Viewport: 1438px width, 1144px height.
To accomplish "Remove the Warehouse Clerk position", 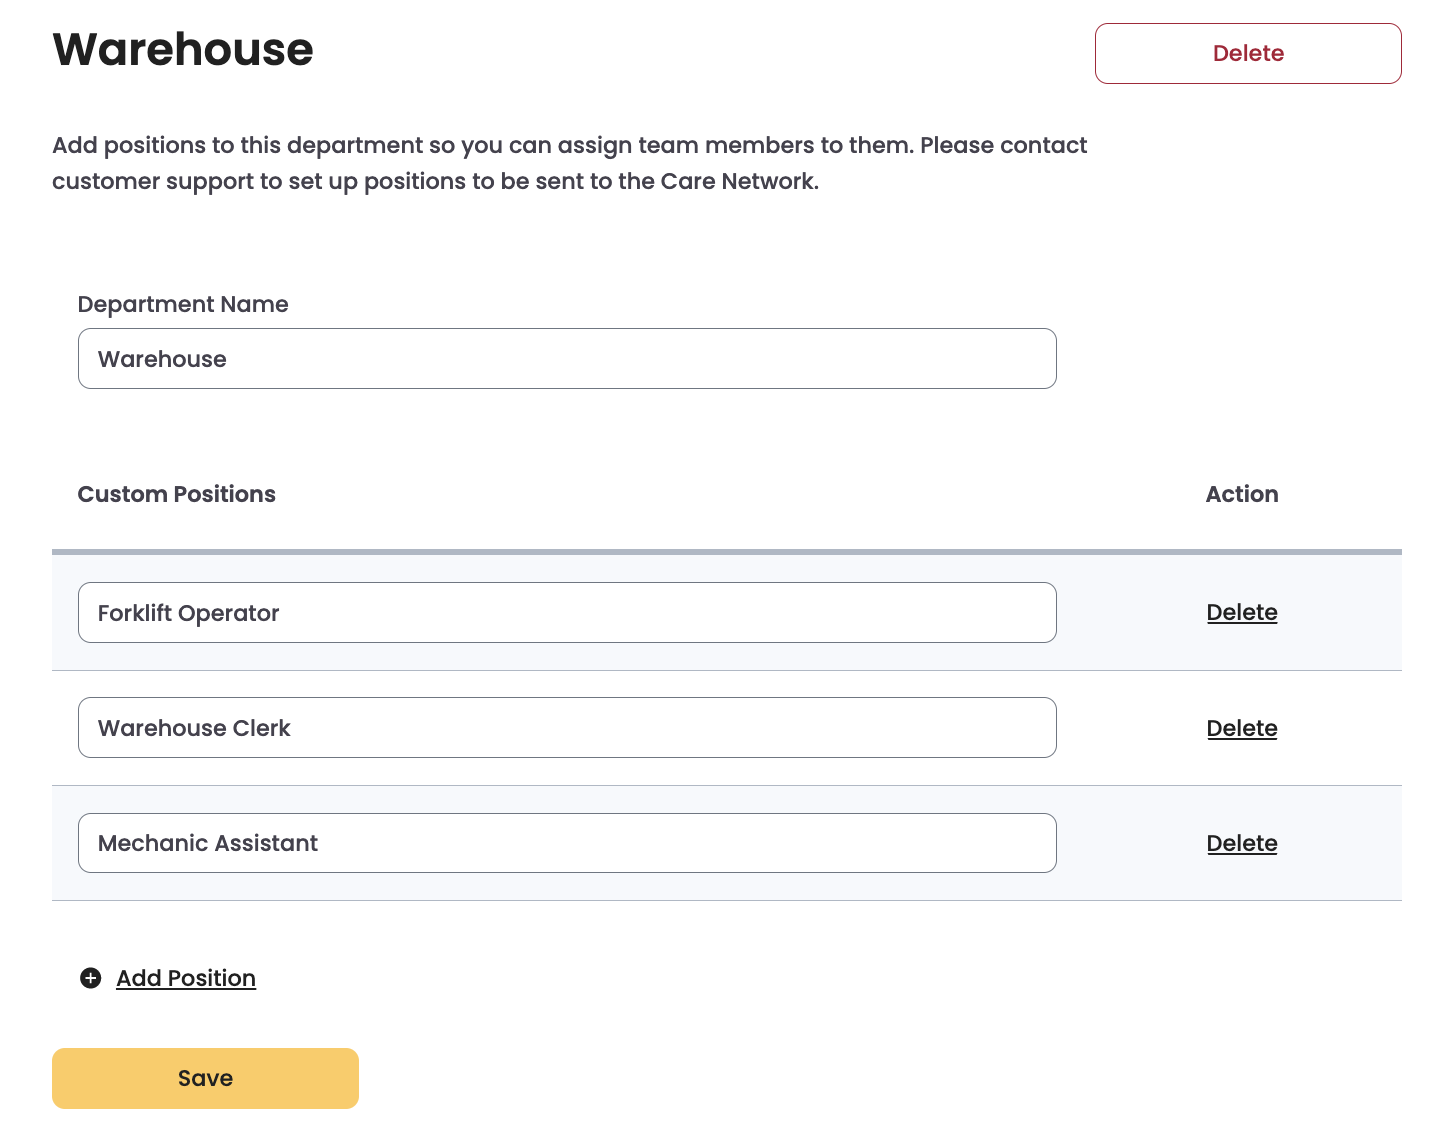I will [x=1241, y=728].
